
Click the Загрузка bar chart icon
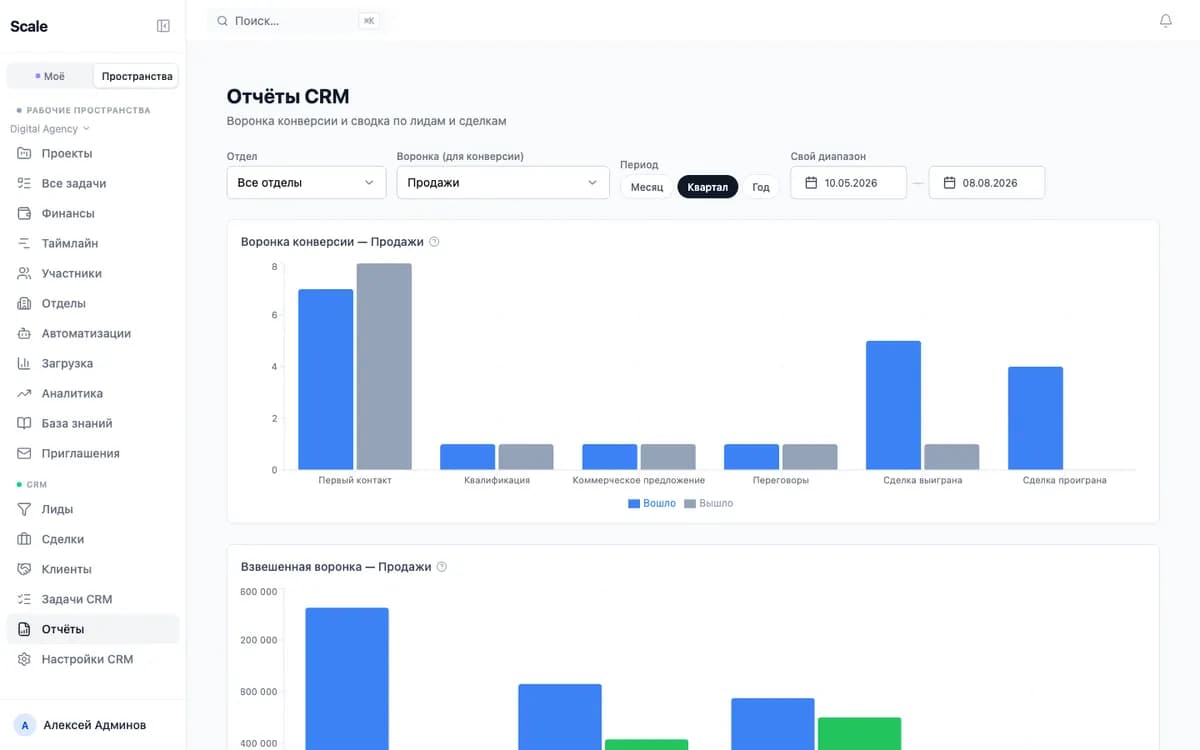pos(24,363)
